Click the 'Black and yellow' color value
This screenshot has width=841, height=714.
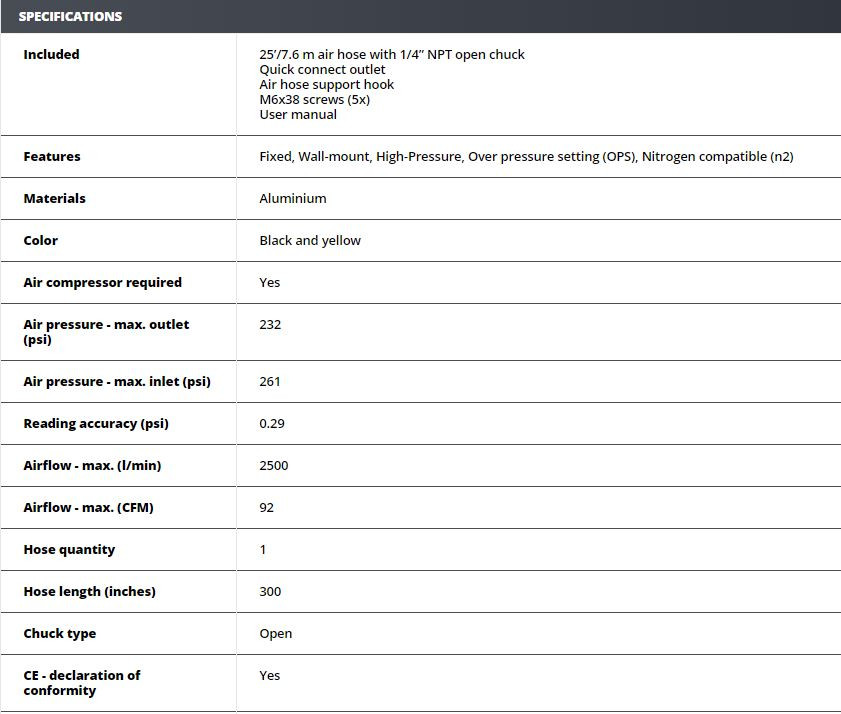310,241
